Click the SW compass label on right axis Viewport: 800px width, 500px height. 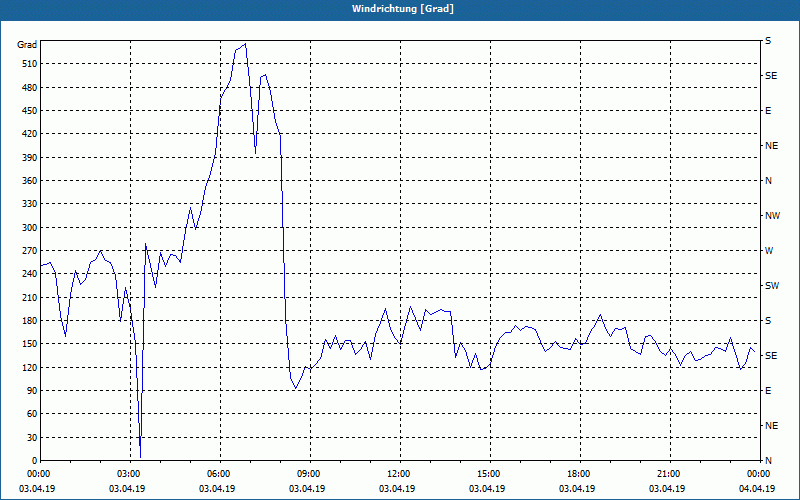772,286
